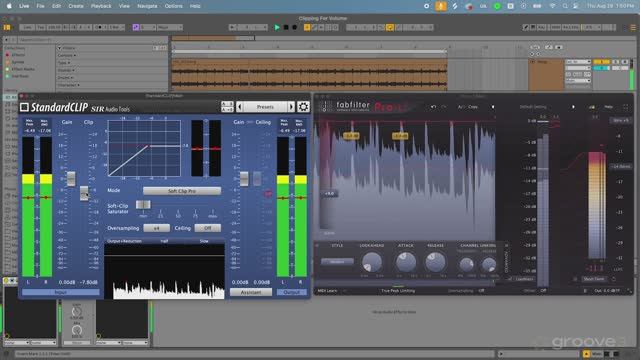Toggle the metronome in Live
Image resolution: width=640 pixels, height=360 pixels.
click(100, 27)
